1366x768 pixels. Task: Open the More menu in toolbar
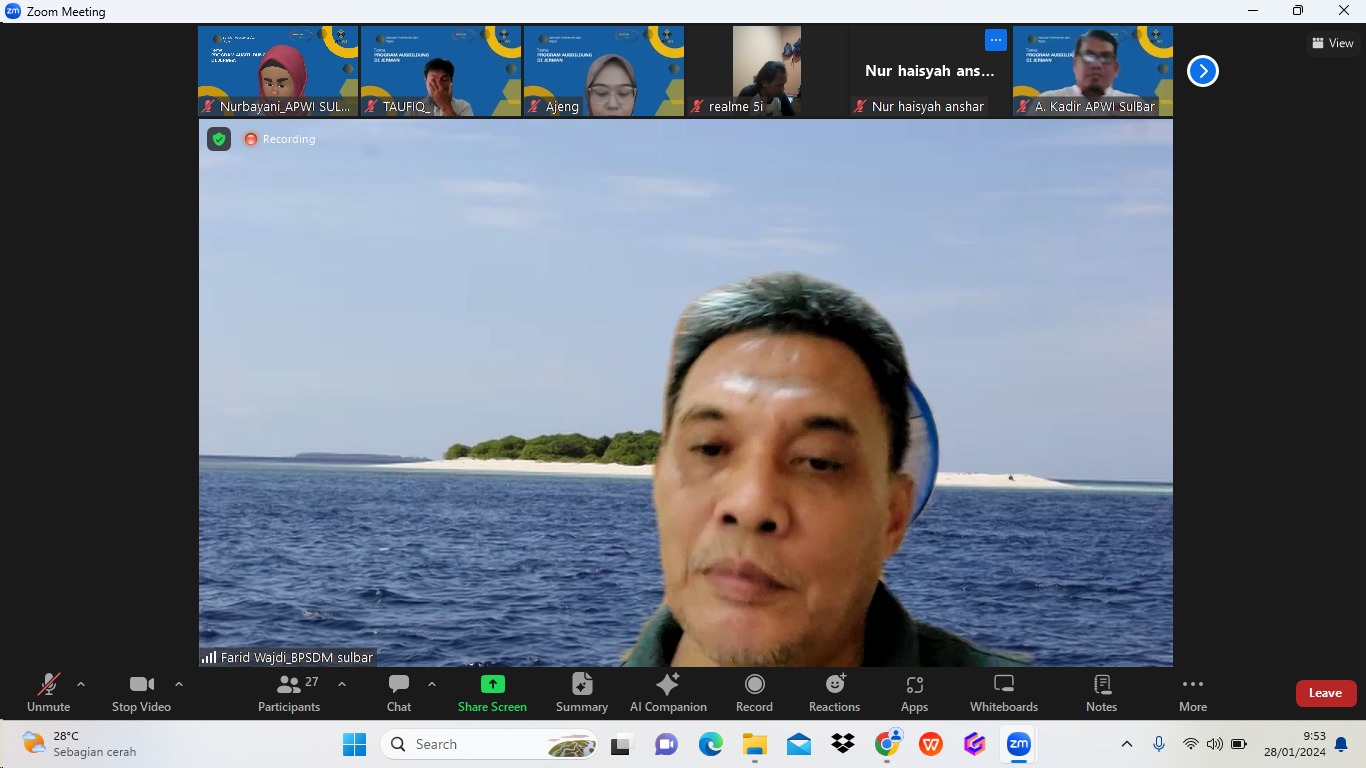click(x=1192, y=692)
